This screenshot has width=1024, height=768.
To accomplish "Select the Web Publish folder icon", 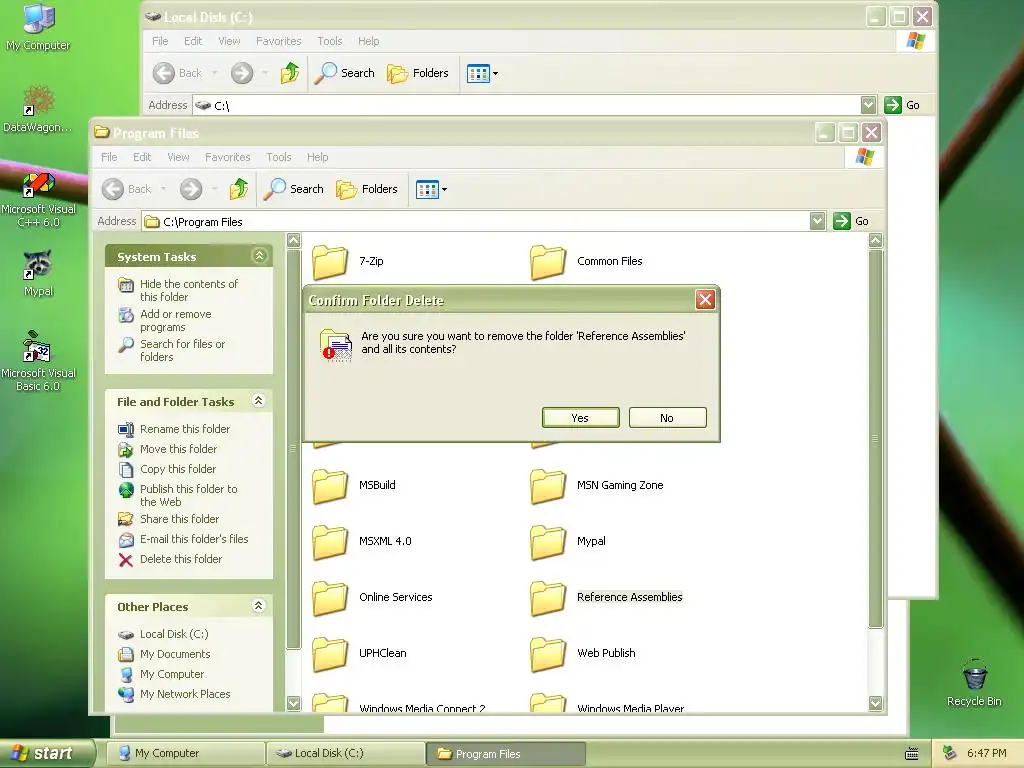I will pos(548,654).
